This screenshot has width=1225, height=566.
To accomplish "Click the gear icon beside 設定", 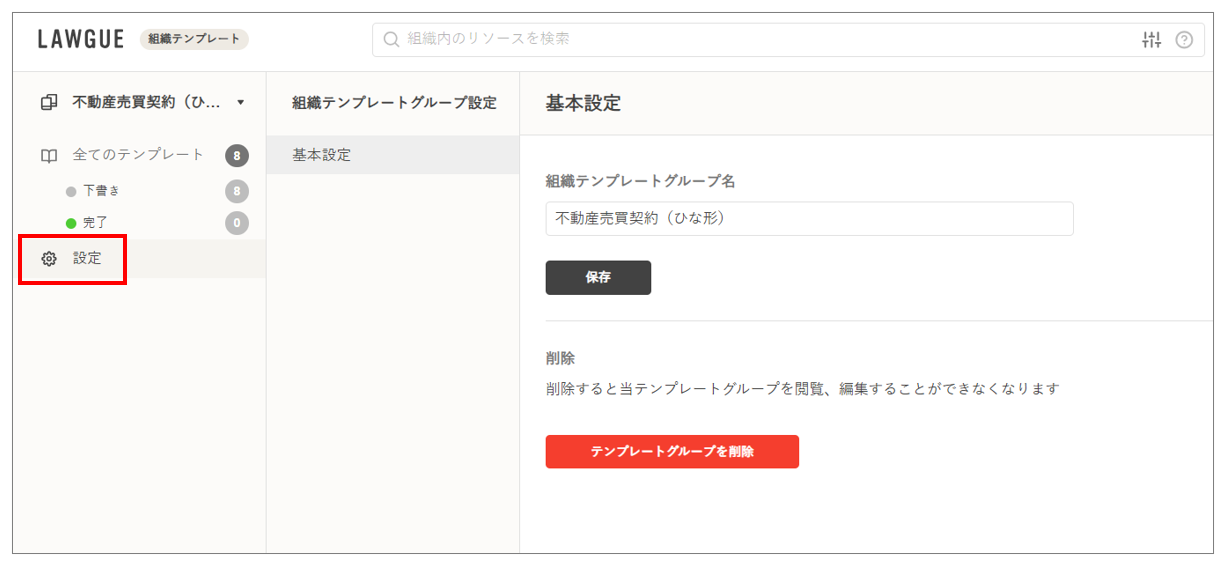I will (x=49, y=259).
